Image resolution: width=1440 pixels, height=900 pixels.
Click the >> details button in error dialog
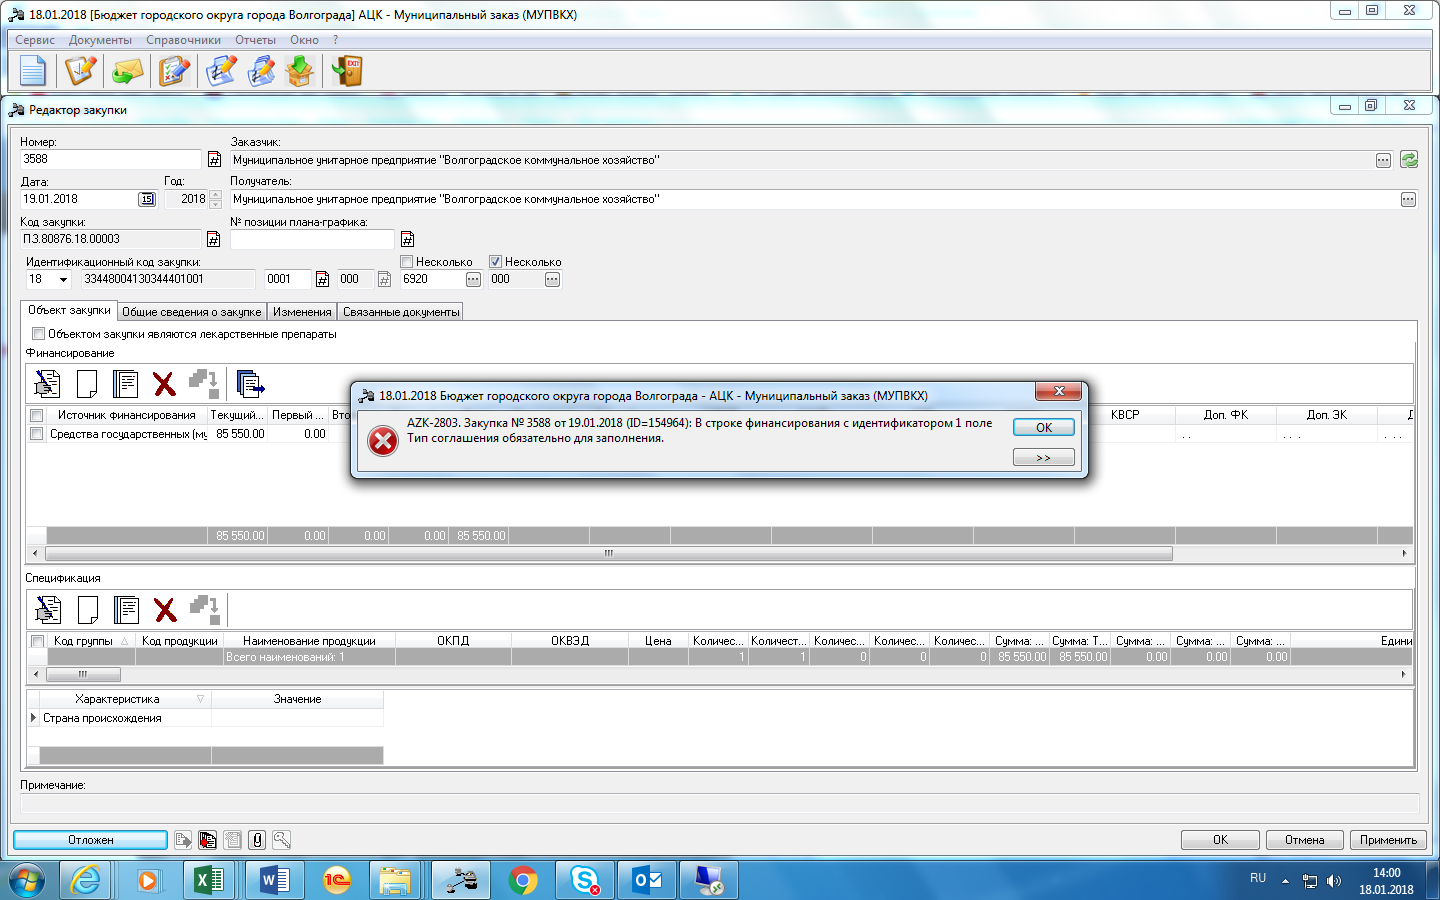point(1043,457)
